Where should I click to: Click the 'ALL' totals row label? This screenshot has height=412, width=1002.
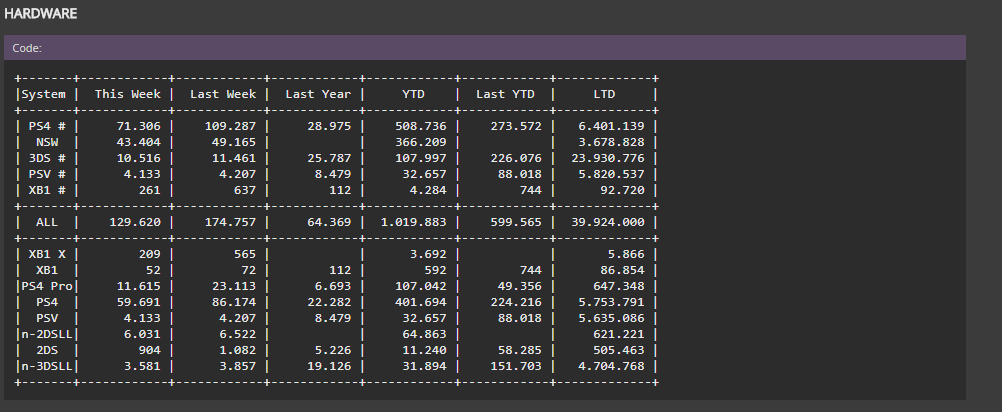point(47,222)
